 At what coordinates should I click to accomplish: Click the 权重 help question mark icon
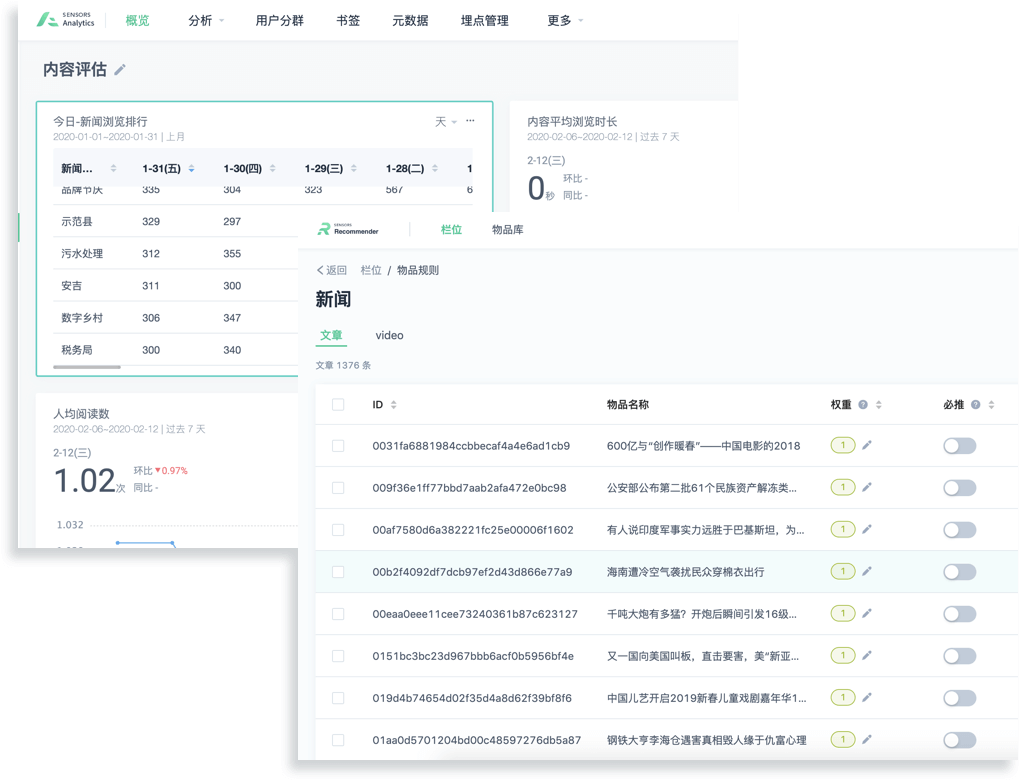pos(862,405)
